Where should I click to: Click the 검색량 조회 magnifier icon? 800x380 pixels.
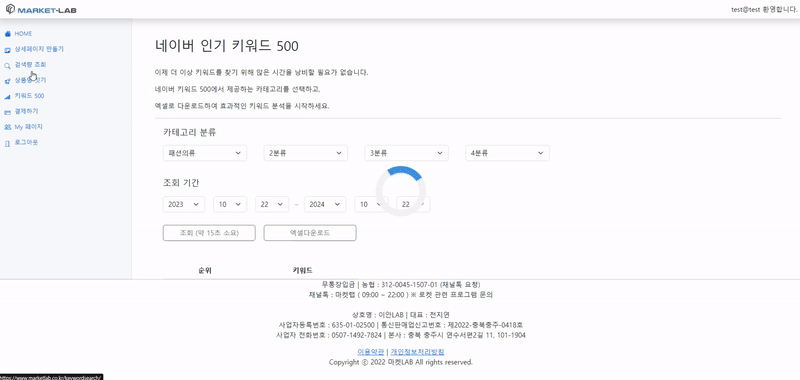coord(7,65)
